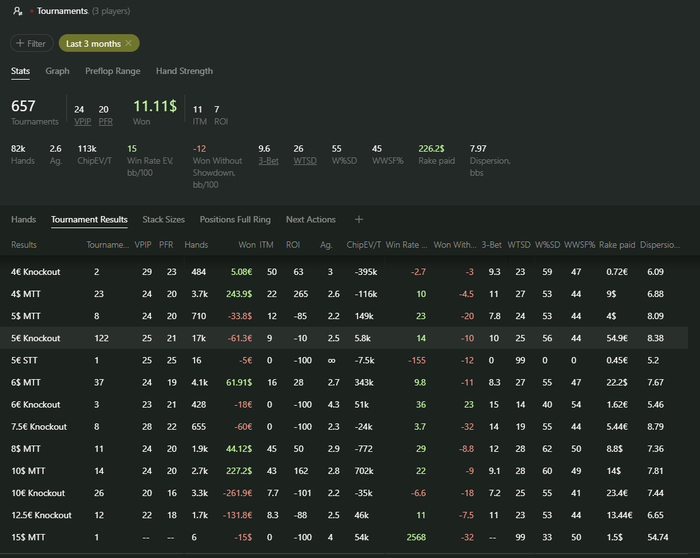Click the 2568 win rate value
The height and width of the screenshot is (558, 700).
click(416, 537)
